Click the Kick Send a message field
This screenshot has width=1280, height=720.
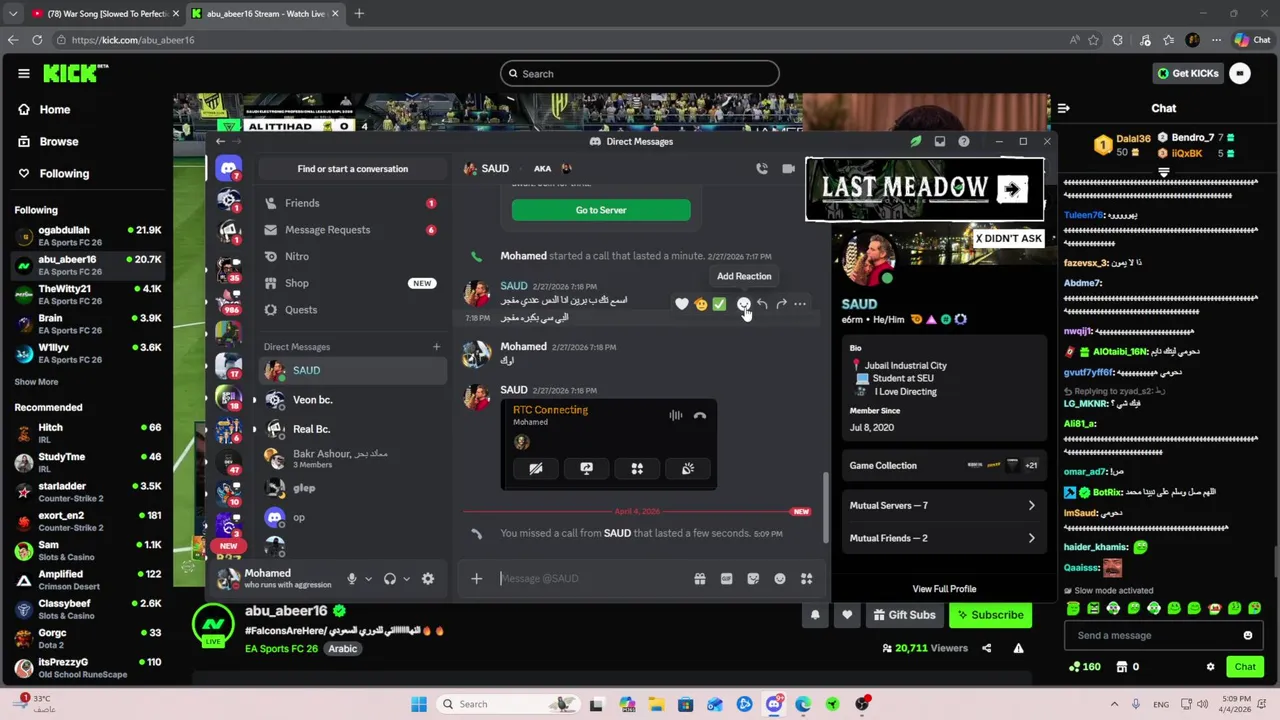click(1163, 635)
